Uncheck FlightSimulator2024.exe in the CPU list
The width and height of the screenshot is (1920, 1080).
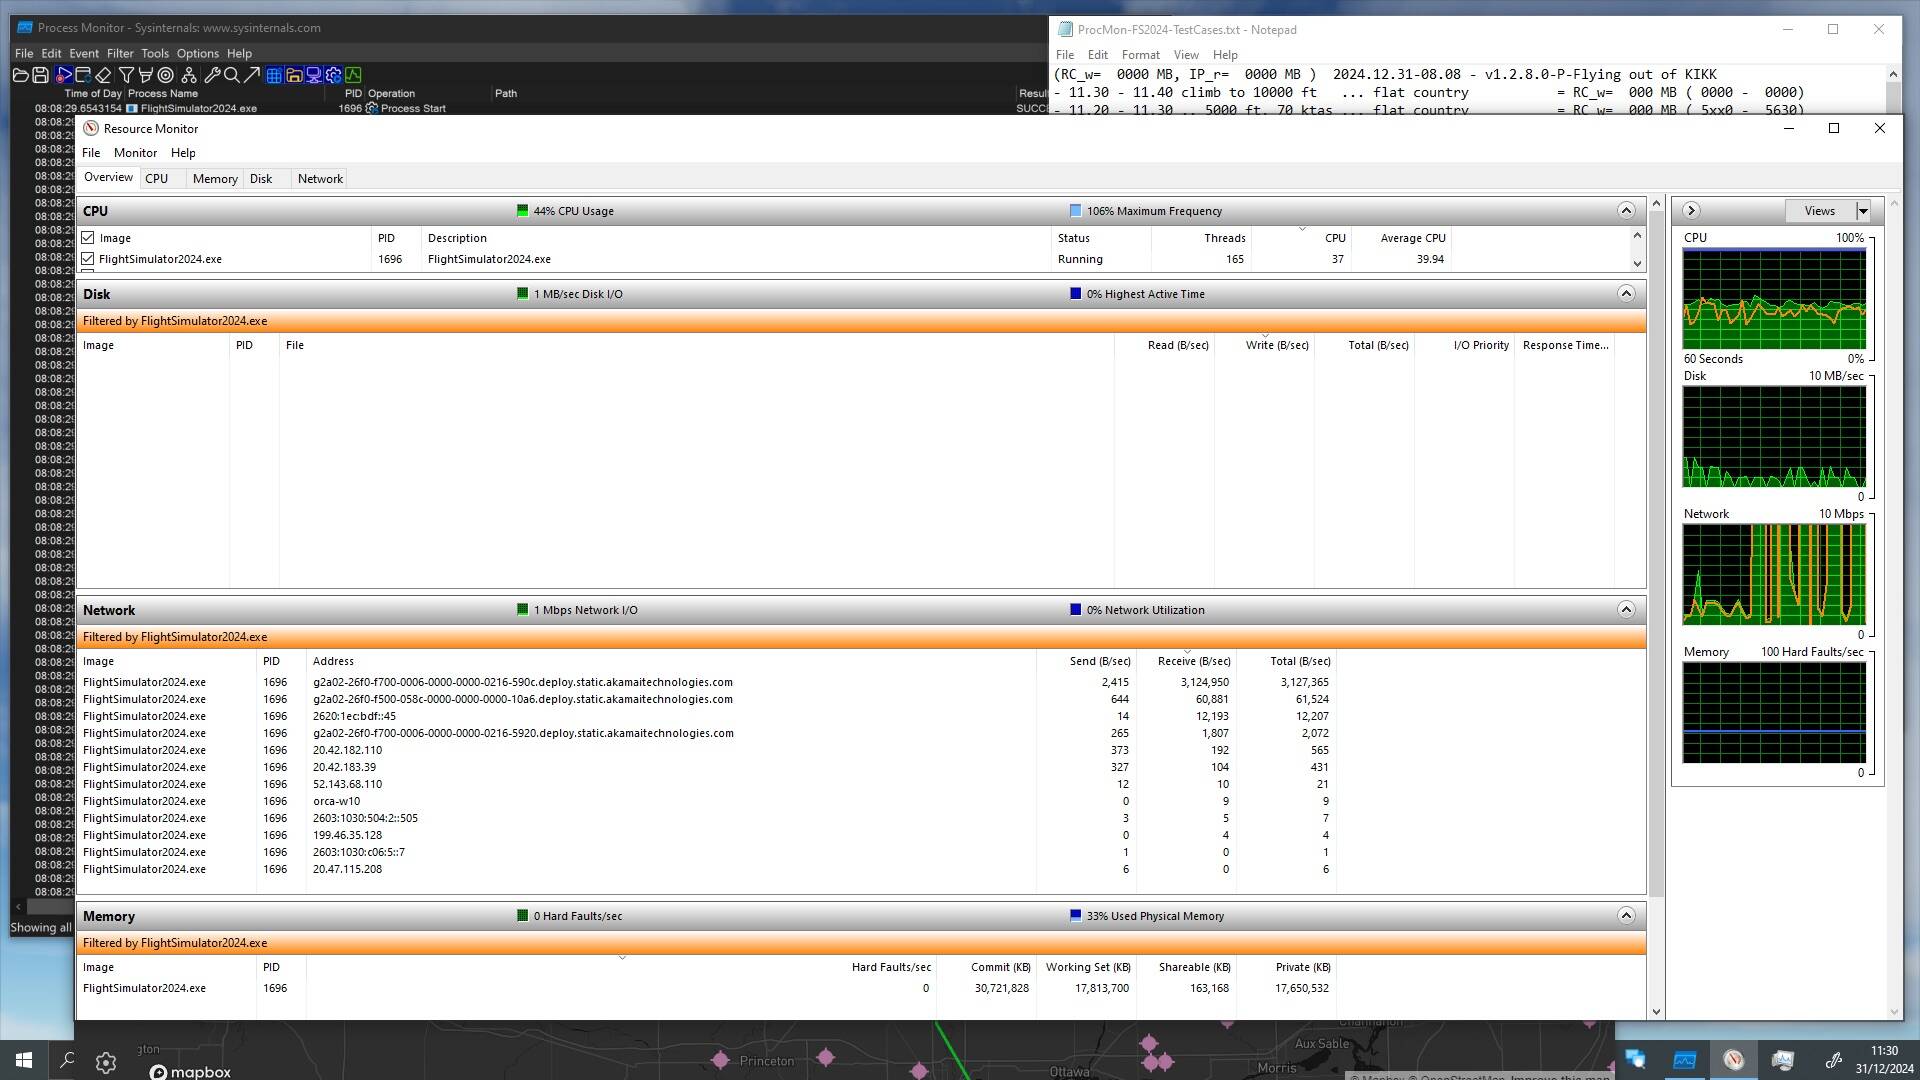tap(90, 258)
